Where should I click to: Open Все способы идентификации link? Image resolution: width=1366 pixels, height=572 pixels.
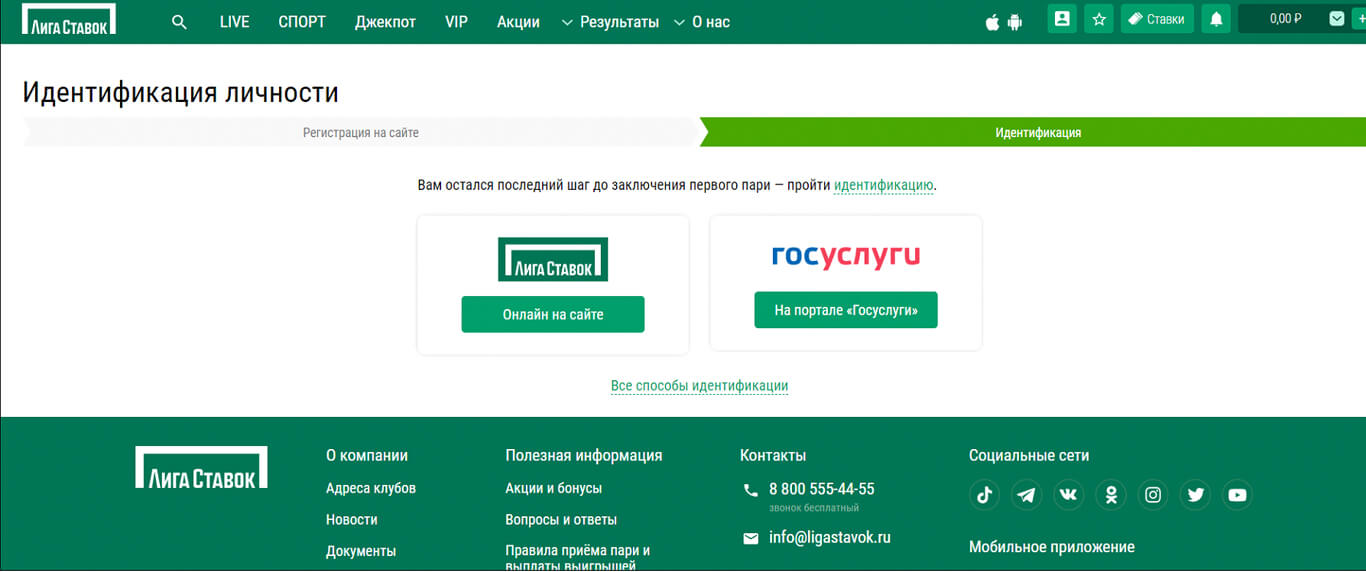coord(699,386)
